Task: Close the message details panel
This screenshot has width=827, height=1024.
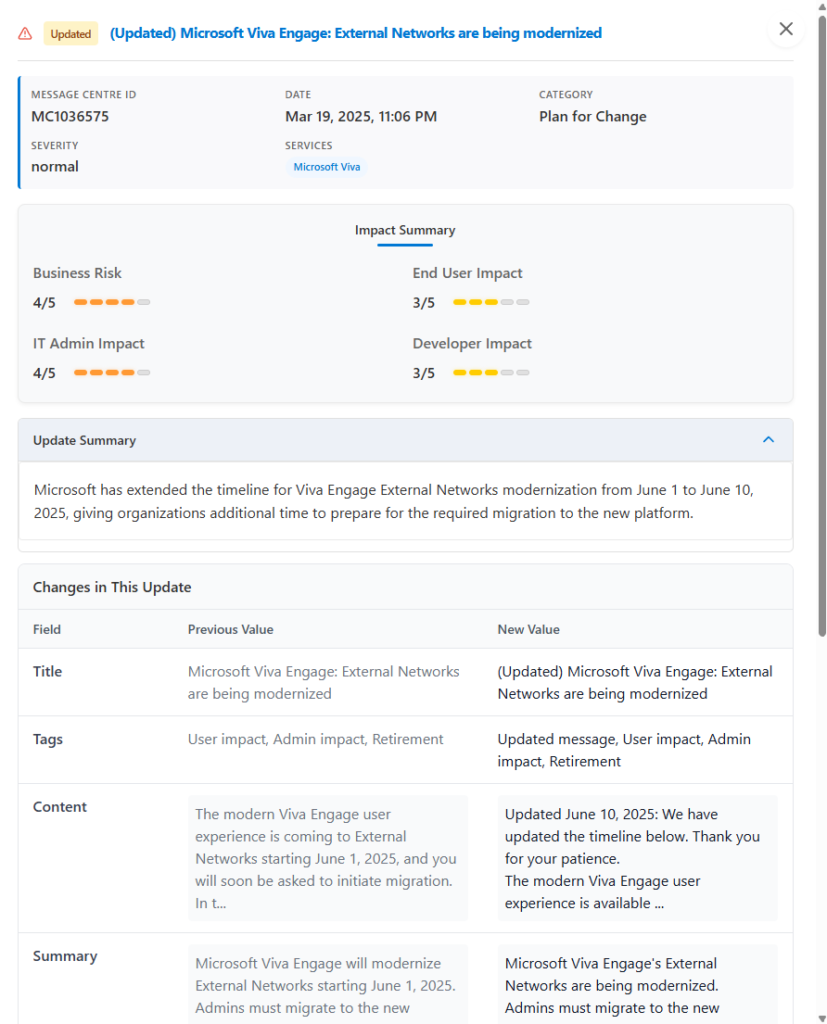Action: 786,29
